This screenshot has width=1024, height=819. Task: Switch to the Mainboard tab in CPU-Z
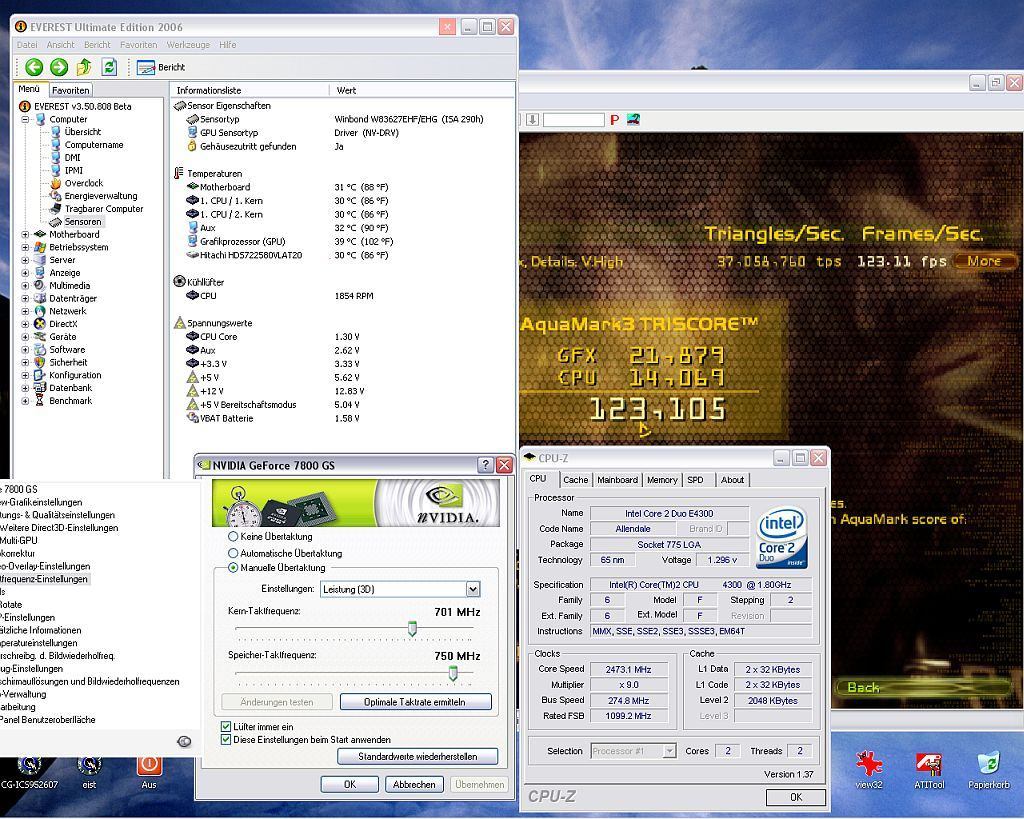click(x=617, y=479)
